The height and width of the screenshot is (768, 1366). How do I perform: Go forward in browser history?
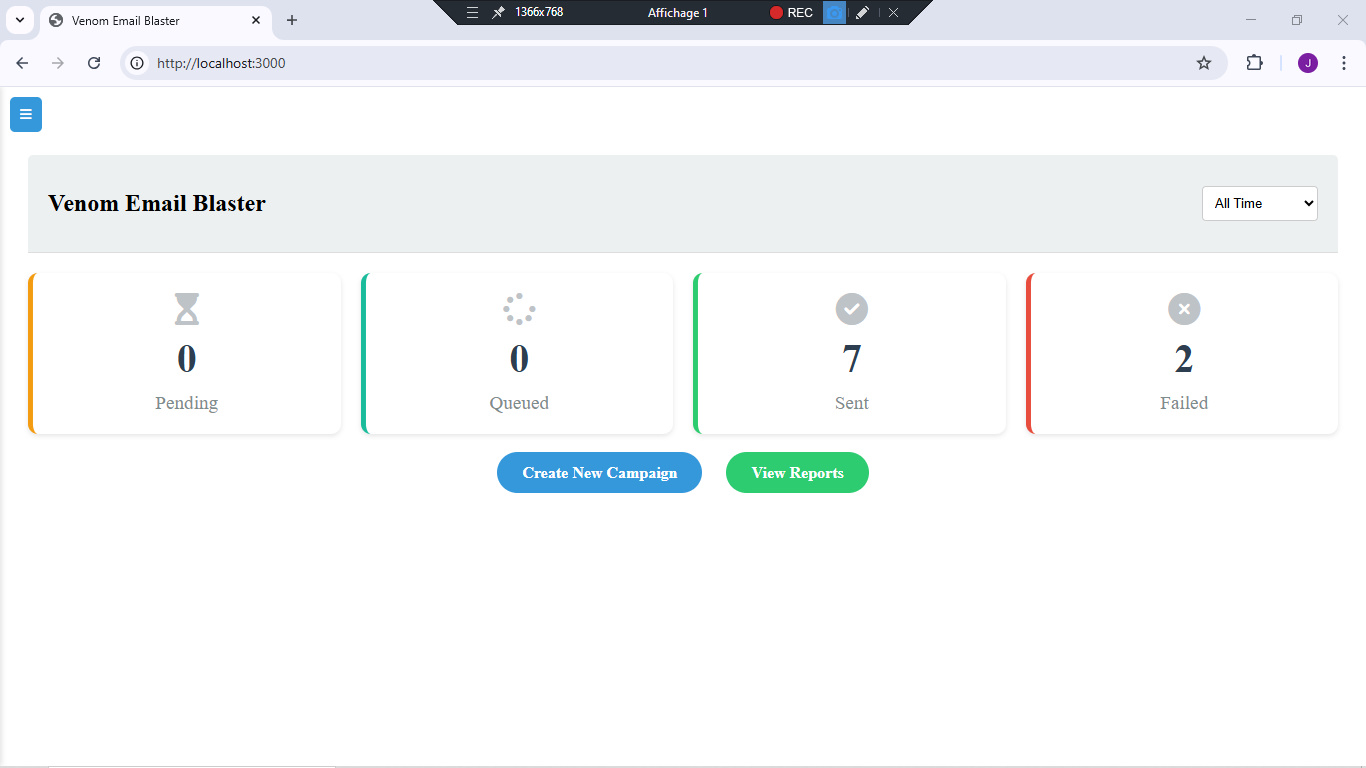[x=58, y=63]
